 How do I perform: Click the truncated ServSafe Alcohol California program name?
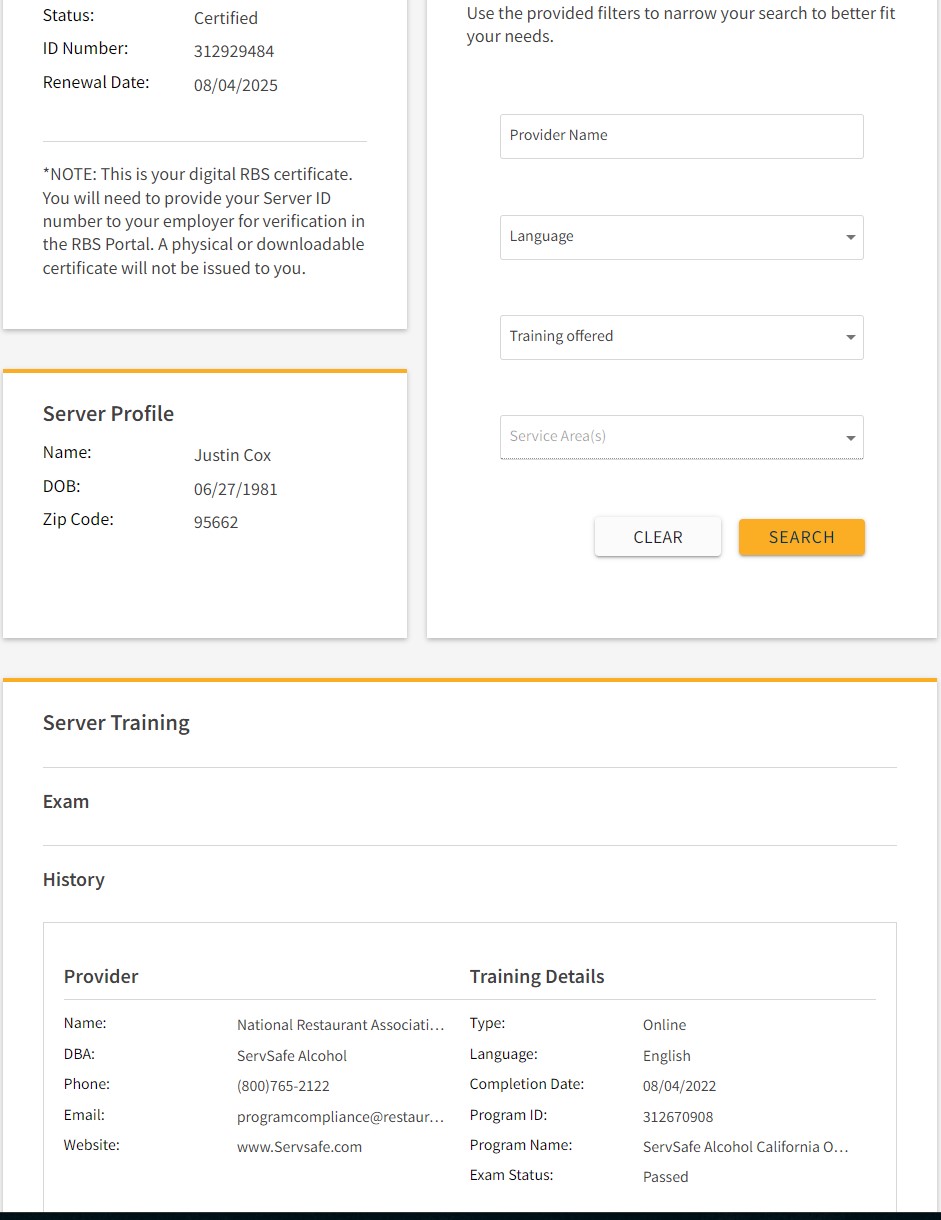745,1147
